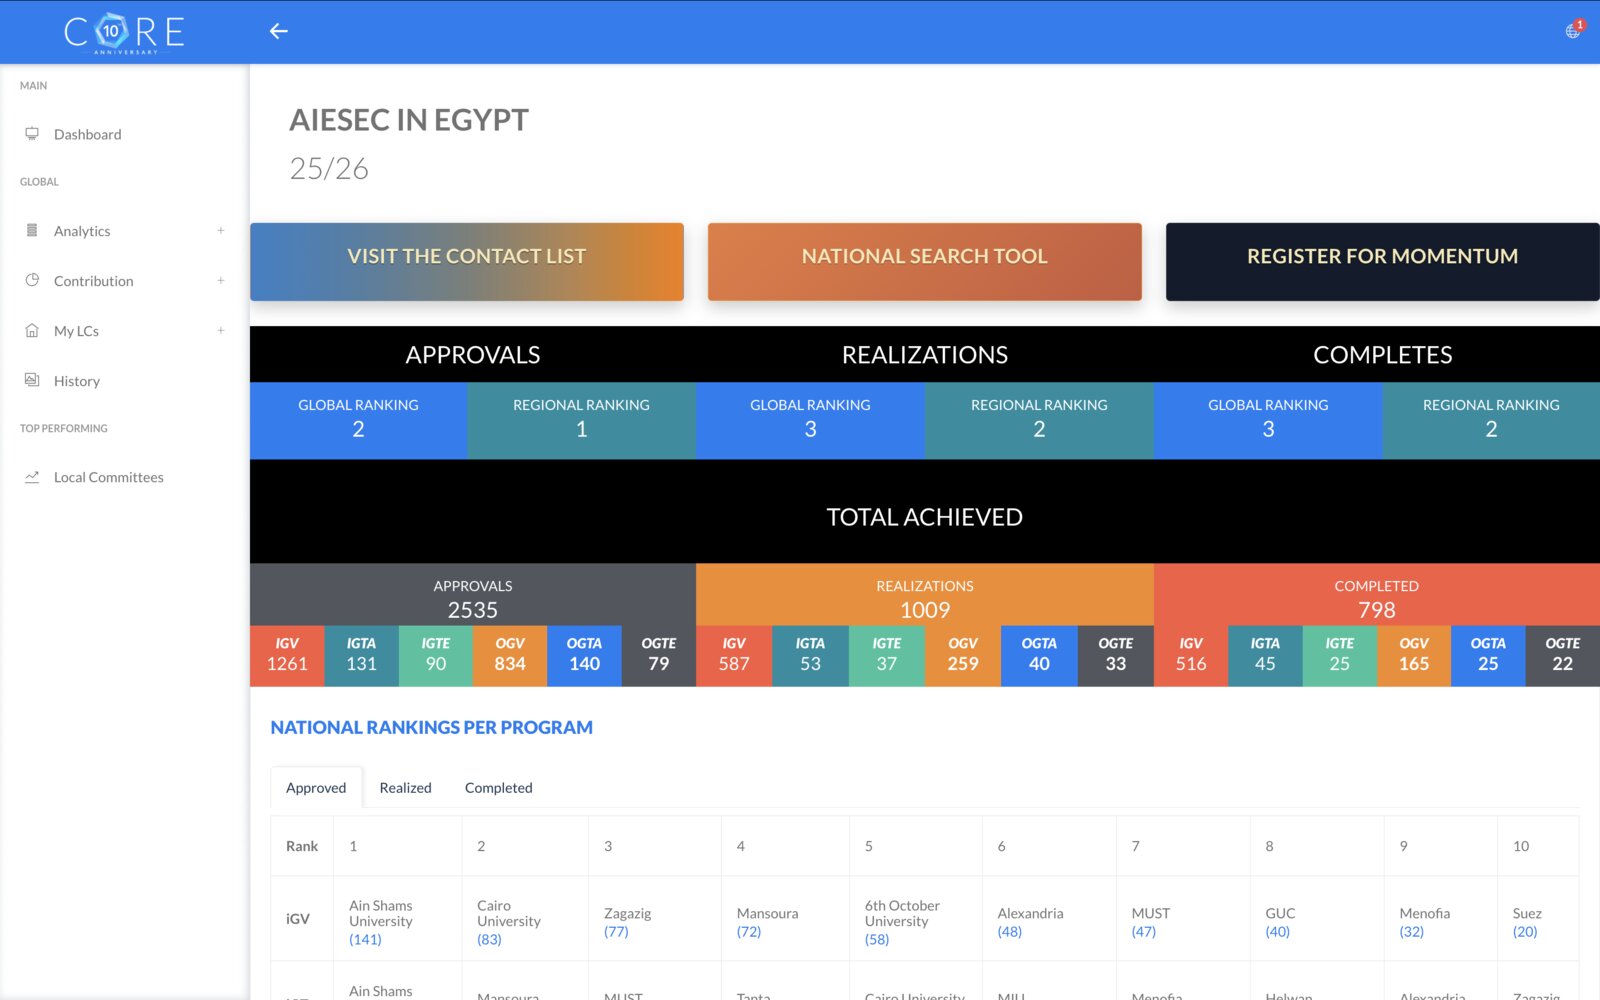Click Visit The Contact List button
The width and height of the screenshot is (1600, 1000).
pyautogui.click(x=467, y=261)
